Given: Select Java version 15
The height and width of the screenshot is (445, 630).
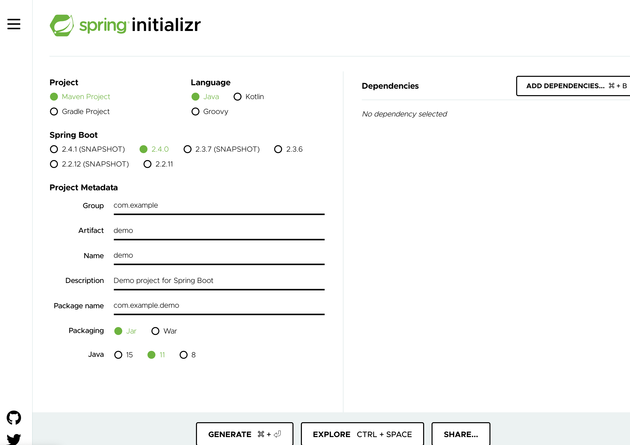Looking at the screenshot, I should (x=123, y=355).
